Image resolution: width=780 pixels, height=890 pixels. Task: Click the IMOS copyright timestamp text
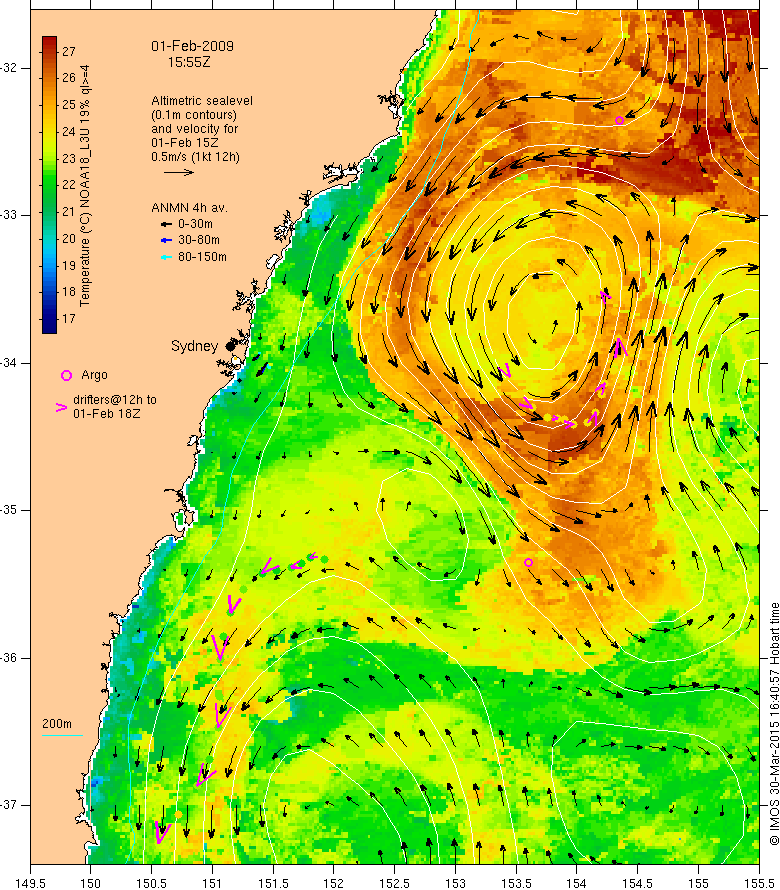(774, 724)
